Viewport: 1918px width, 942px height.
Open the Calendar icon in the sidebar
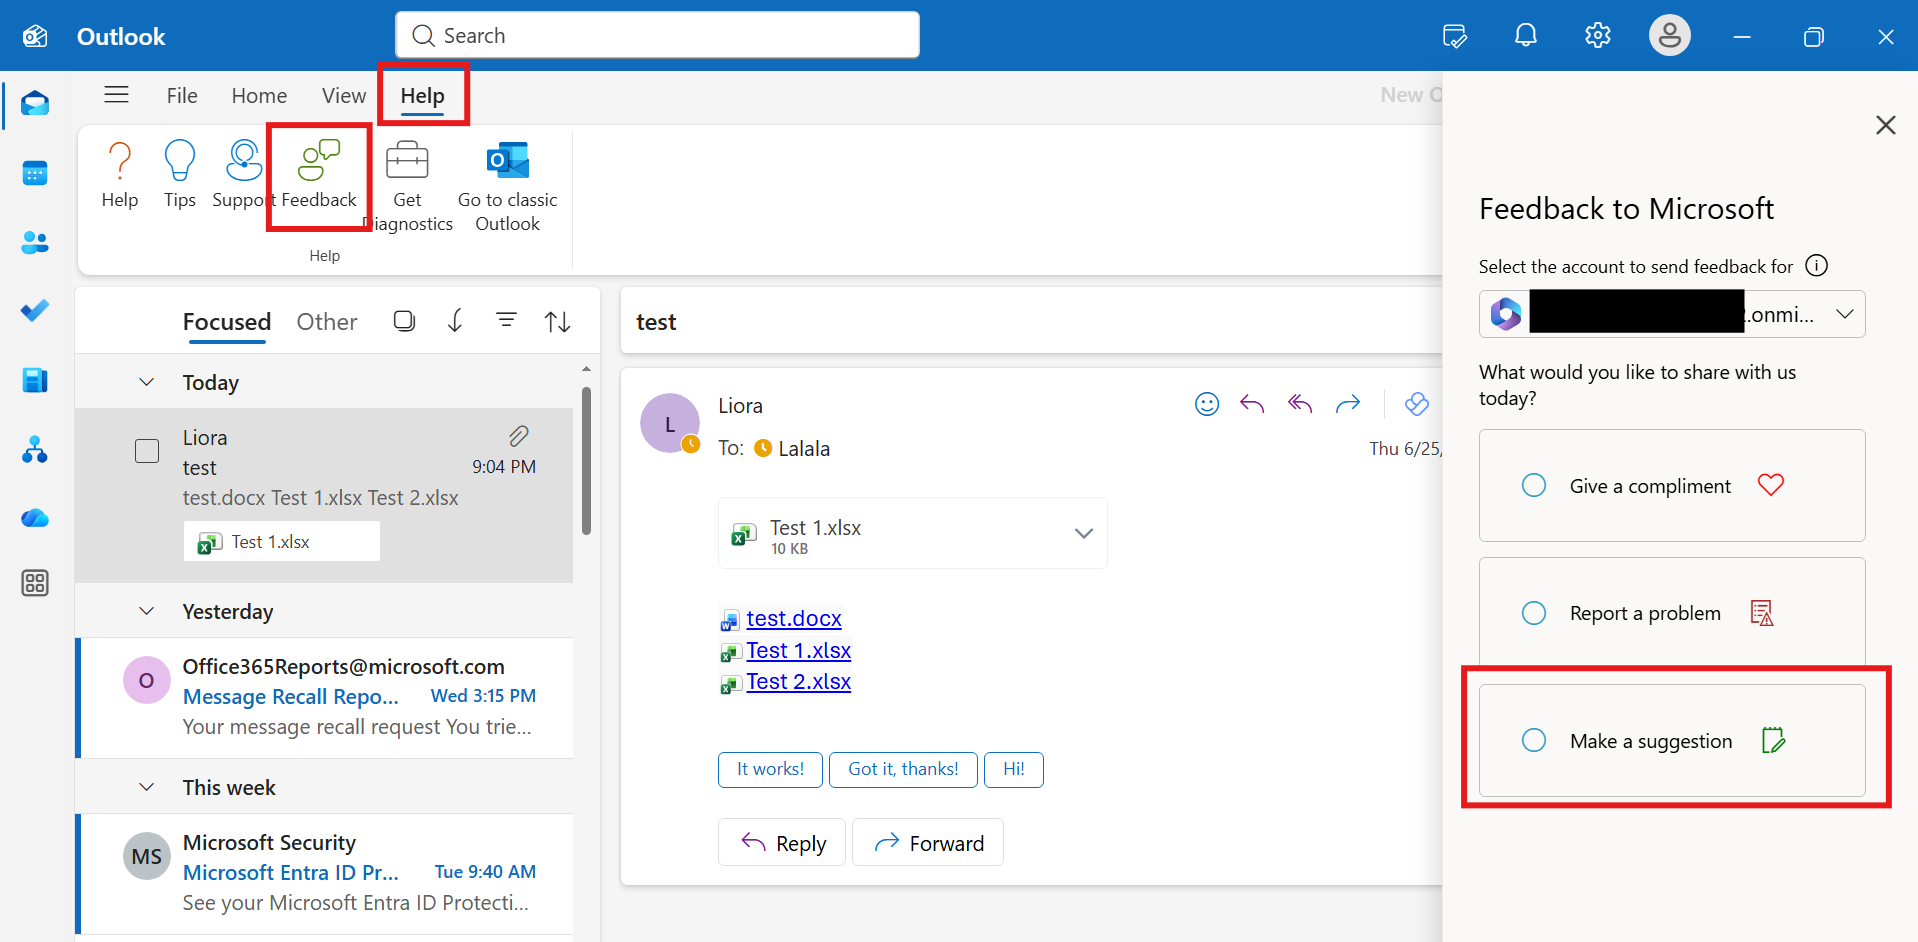pyautogui.click(x=35, y=174)
